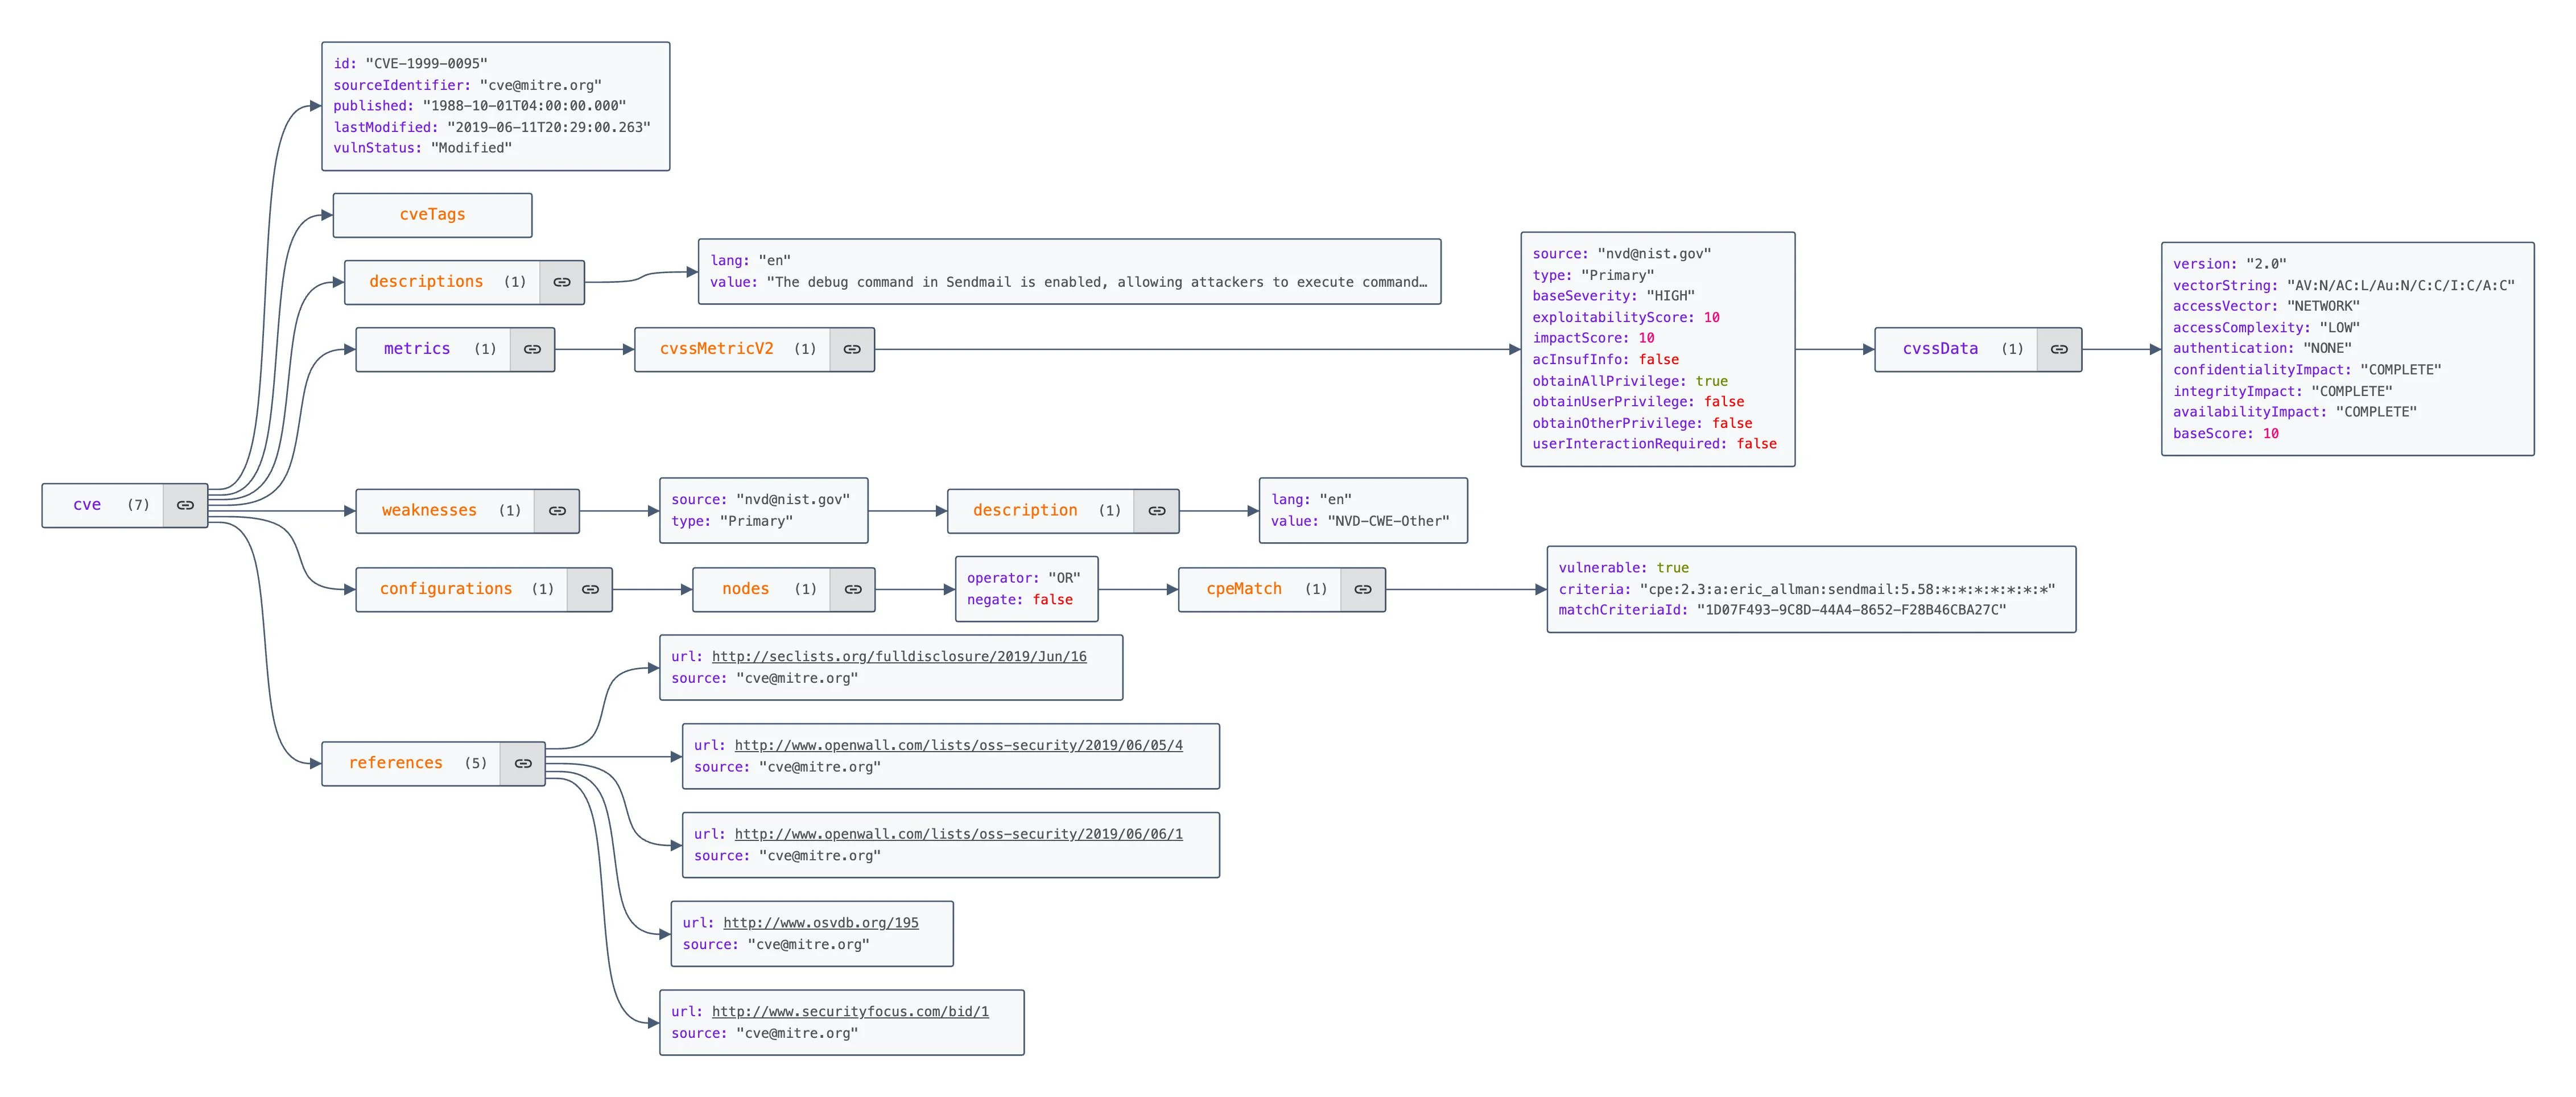Click the sourceIdentifier "cve@mitre.org" value
The image size is (2576, 1097).
coord(540,86)
